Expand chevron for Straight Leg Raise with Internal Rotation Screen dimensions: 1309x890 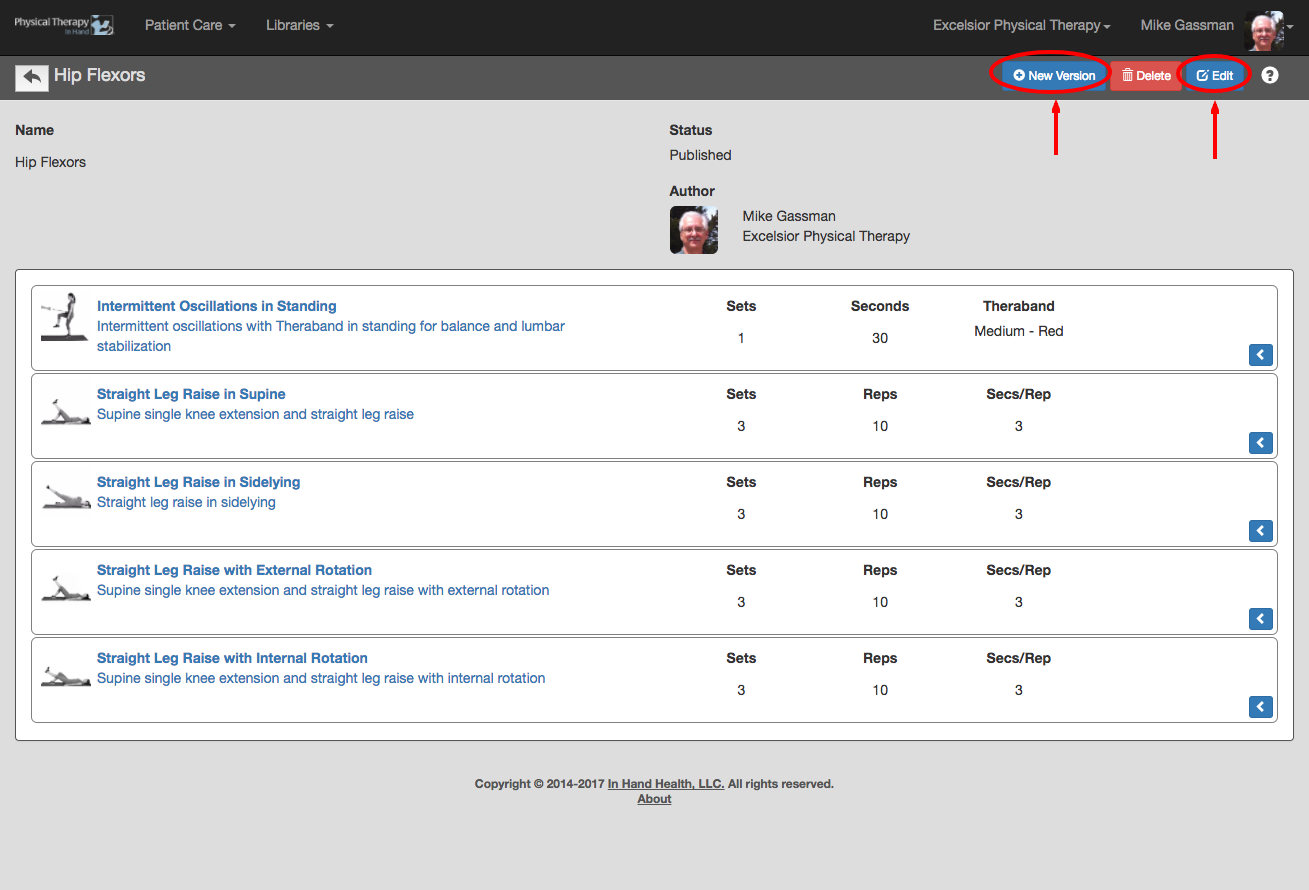point(1260,707)
